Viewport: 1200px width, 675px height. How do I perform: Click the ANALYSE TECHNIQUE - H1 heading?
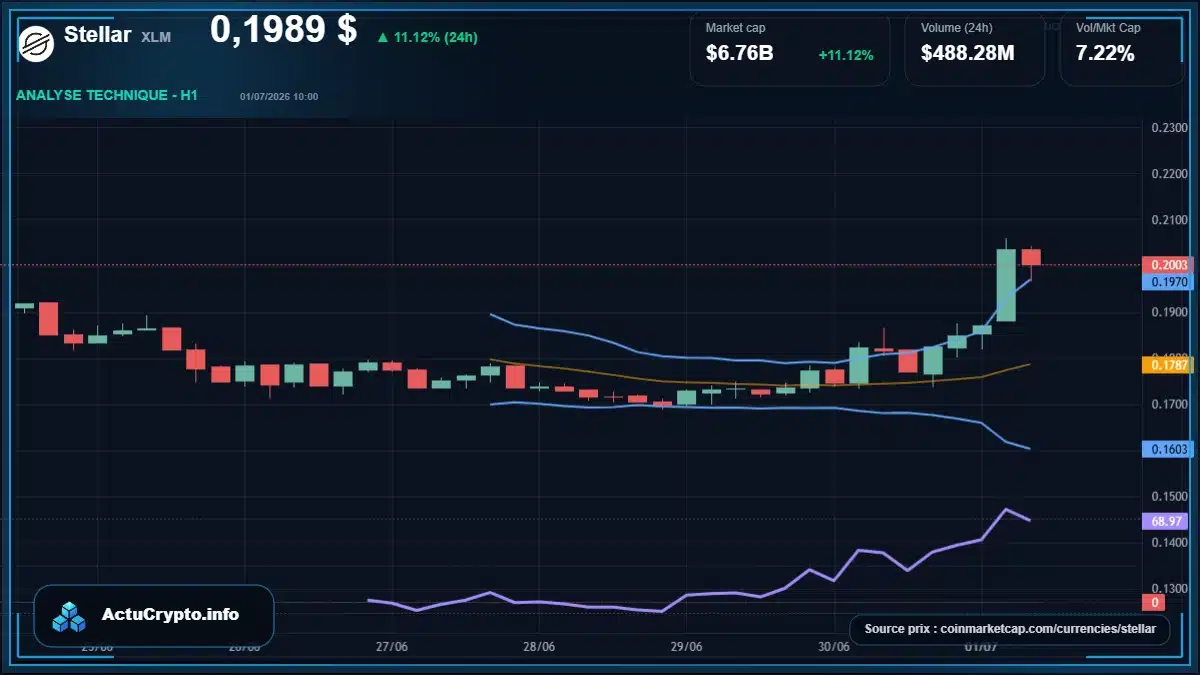coord(107,96)
